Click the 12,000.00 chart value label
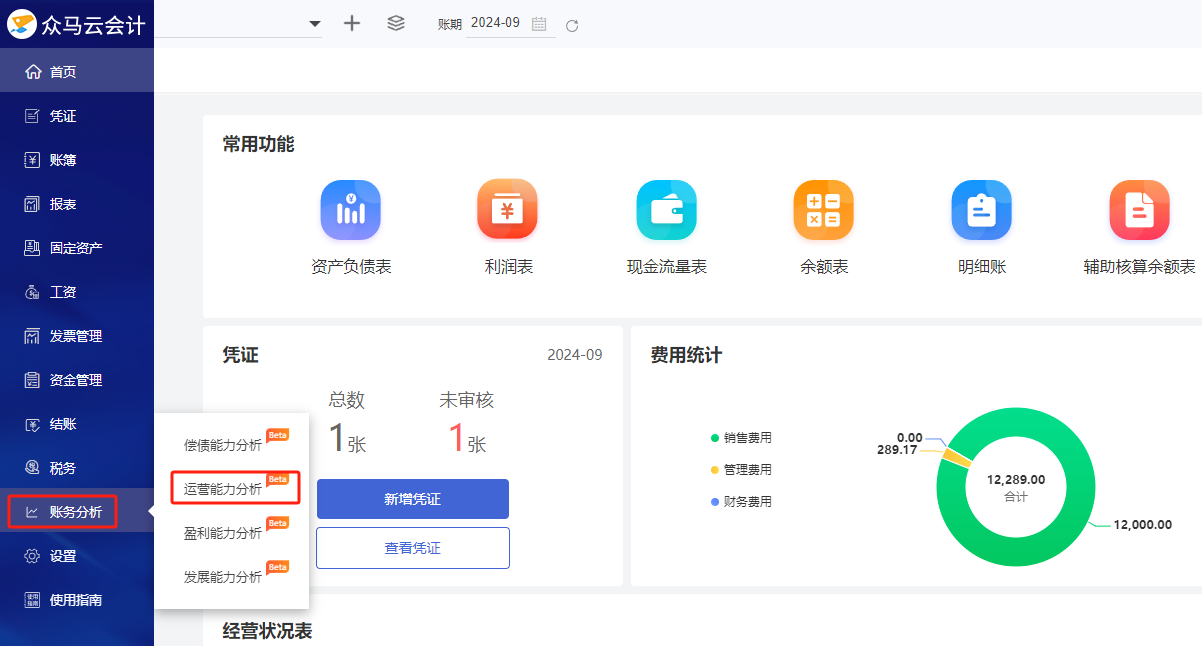 tap(1142, 525)
